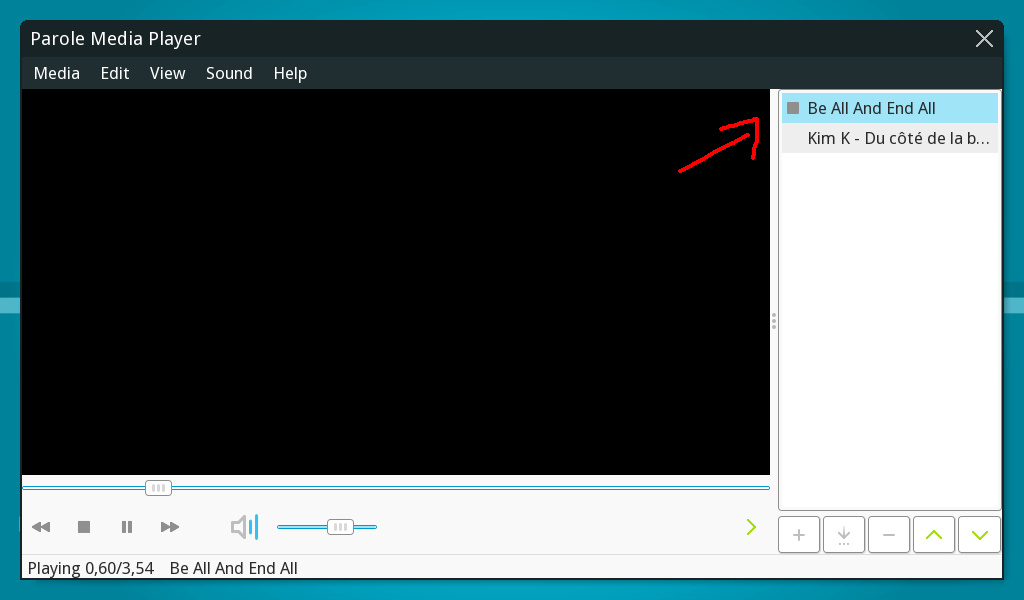Select the Kim K - Du côté track
Screen dimensions: 1024x600
(897, 138)
